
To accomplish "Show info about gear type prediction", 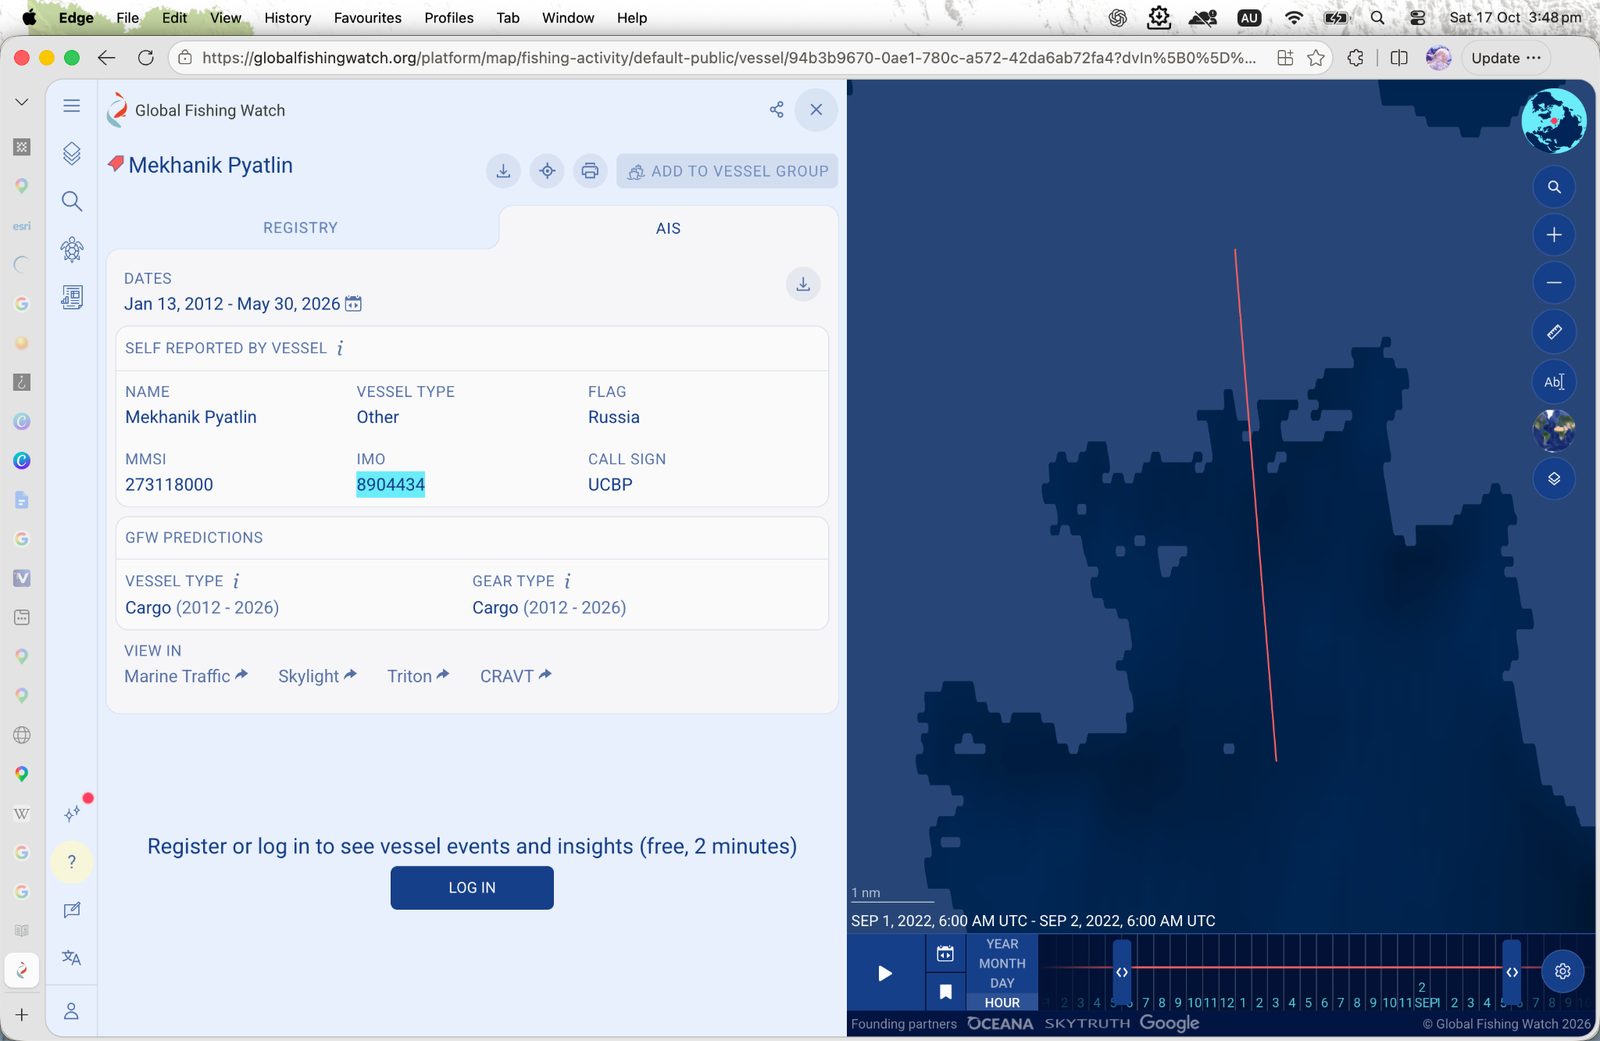I will (x=567, y=581).
